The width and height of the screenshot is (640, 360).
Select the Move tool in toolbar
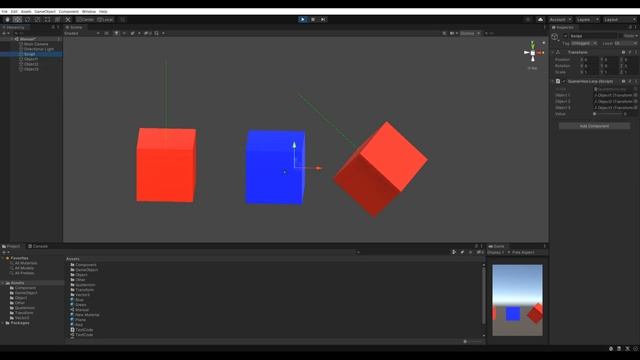click(x=17, y=20)
